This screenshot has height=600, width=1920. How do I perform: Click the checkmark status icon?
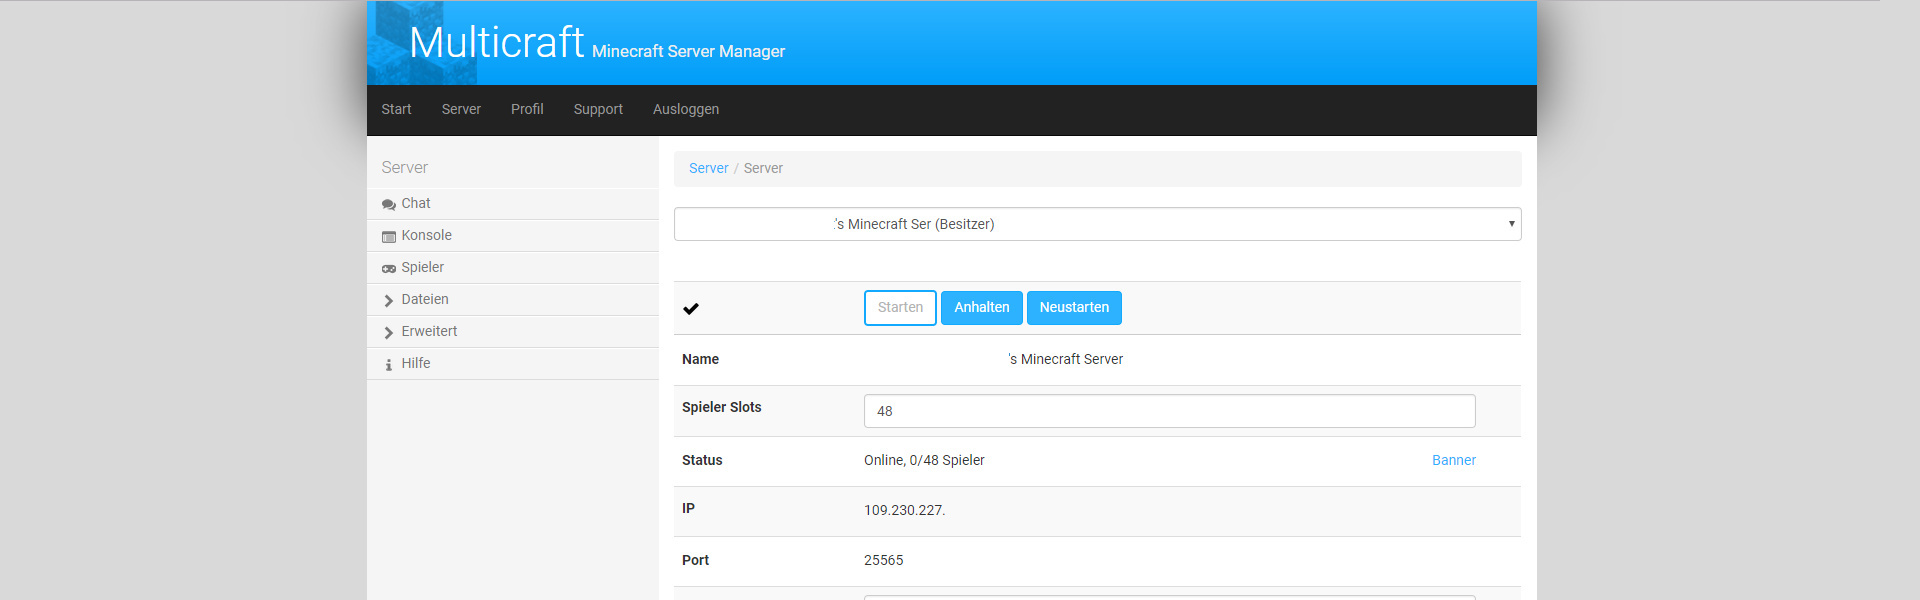(691, 308)
